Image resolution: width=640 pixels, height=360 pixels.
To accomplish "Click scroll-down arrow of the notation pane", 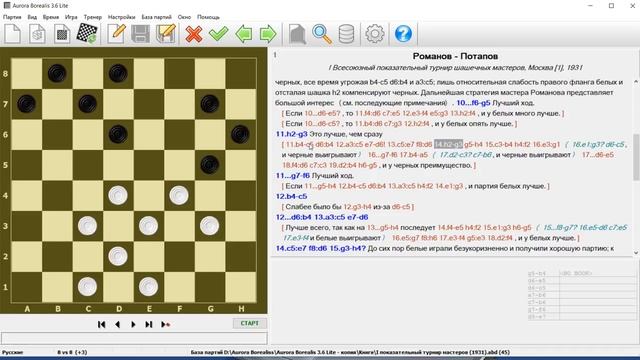I will [x=636, y=253].
